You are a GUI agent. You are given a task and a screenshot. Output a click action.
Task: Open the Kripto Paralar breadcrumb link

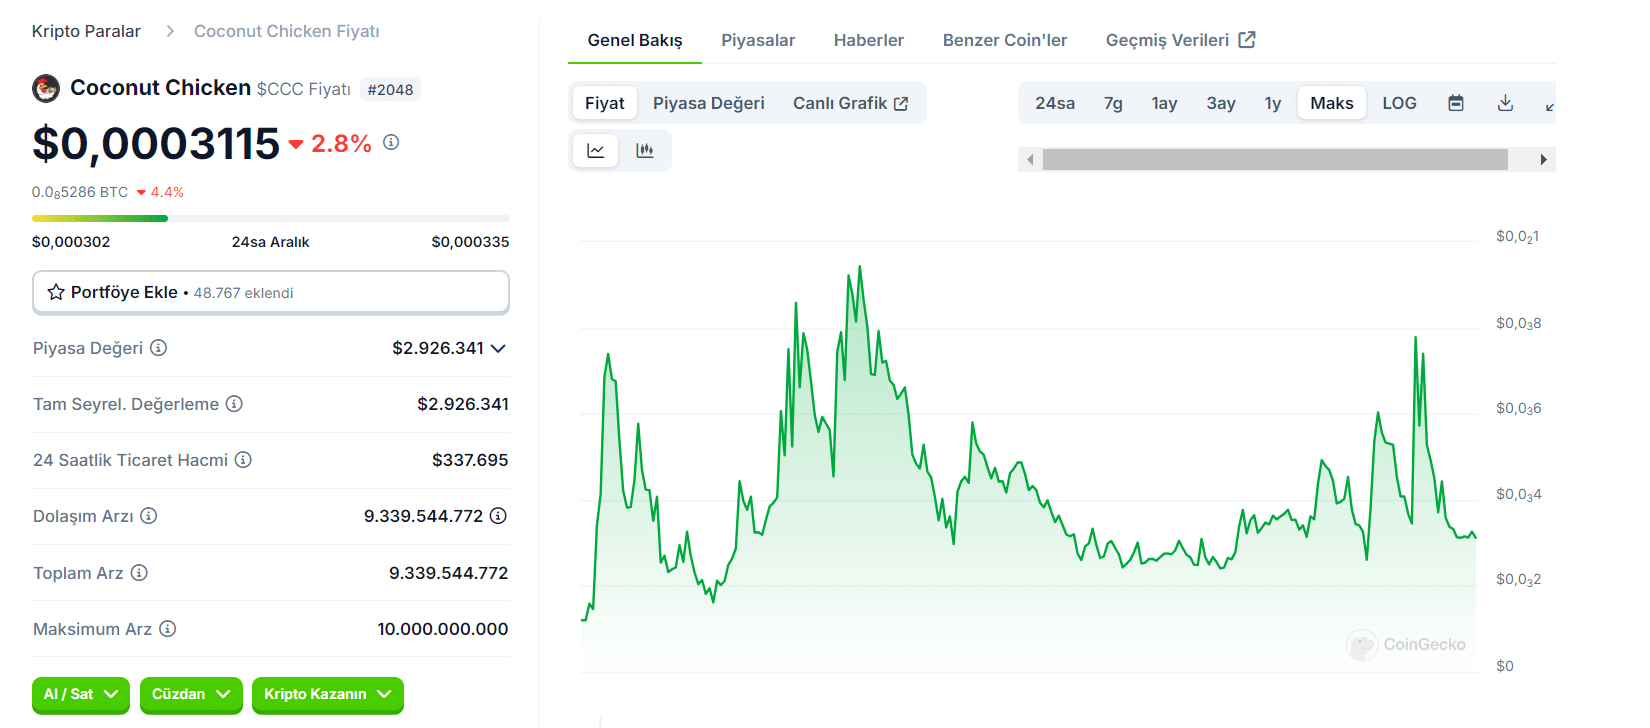click(x=86, y=31)
